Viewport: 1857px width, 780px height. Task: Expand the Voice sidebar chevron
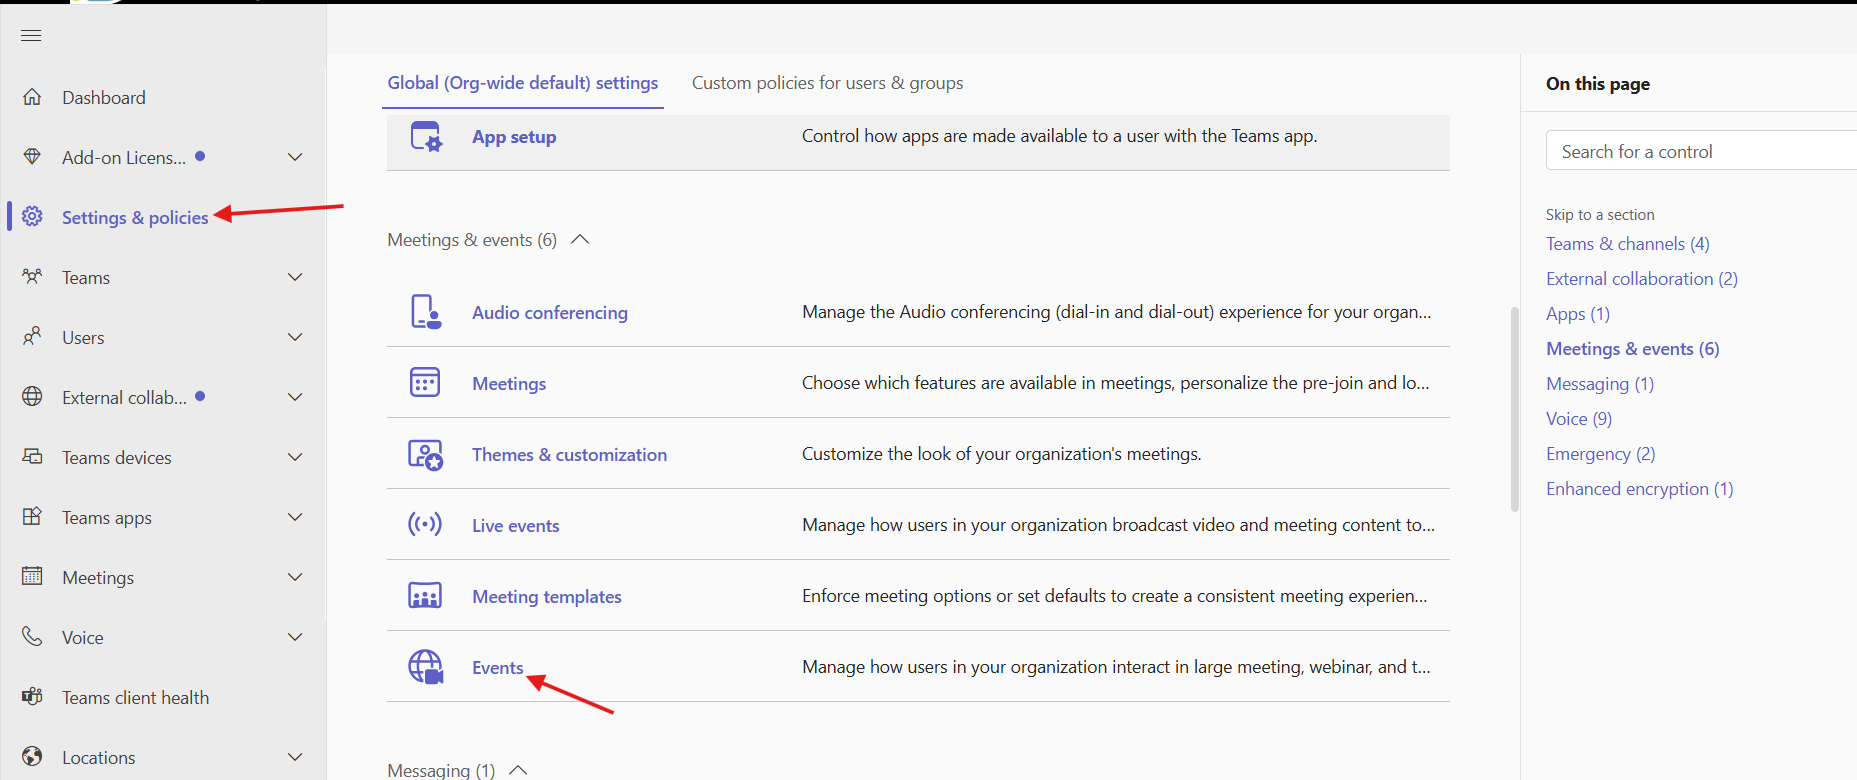(295, 637)
